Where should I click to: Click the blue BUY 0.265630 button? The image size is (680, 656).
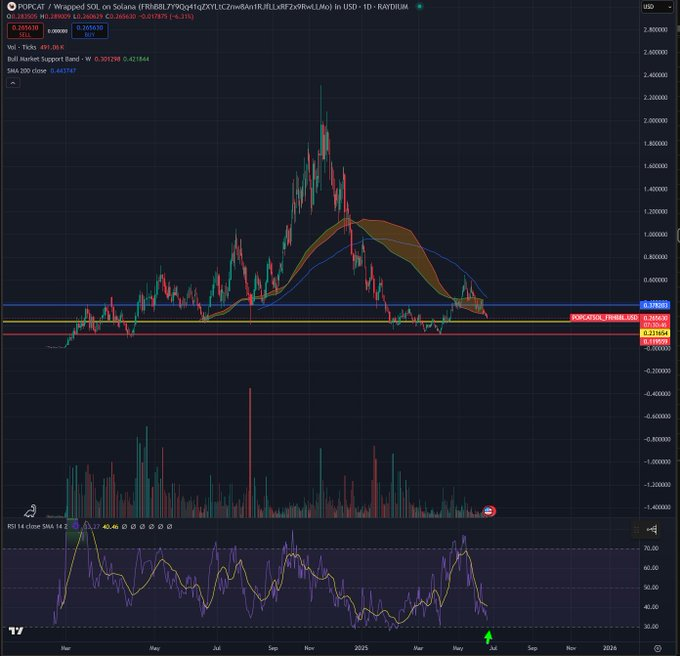[x=89, y=31]
